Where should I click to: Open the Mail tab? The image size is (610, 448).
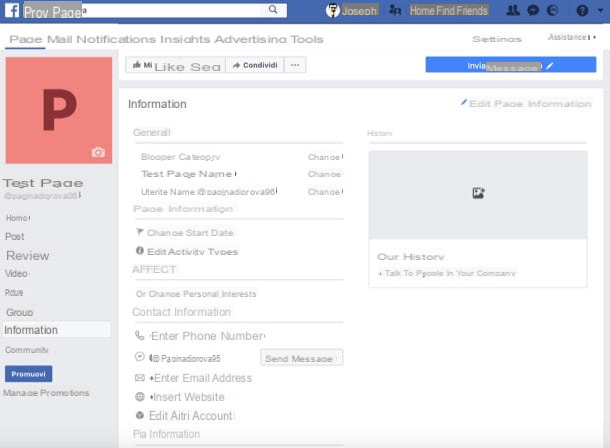(x=60, y=39)
